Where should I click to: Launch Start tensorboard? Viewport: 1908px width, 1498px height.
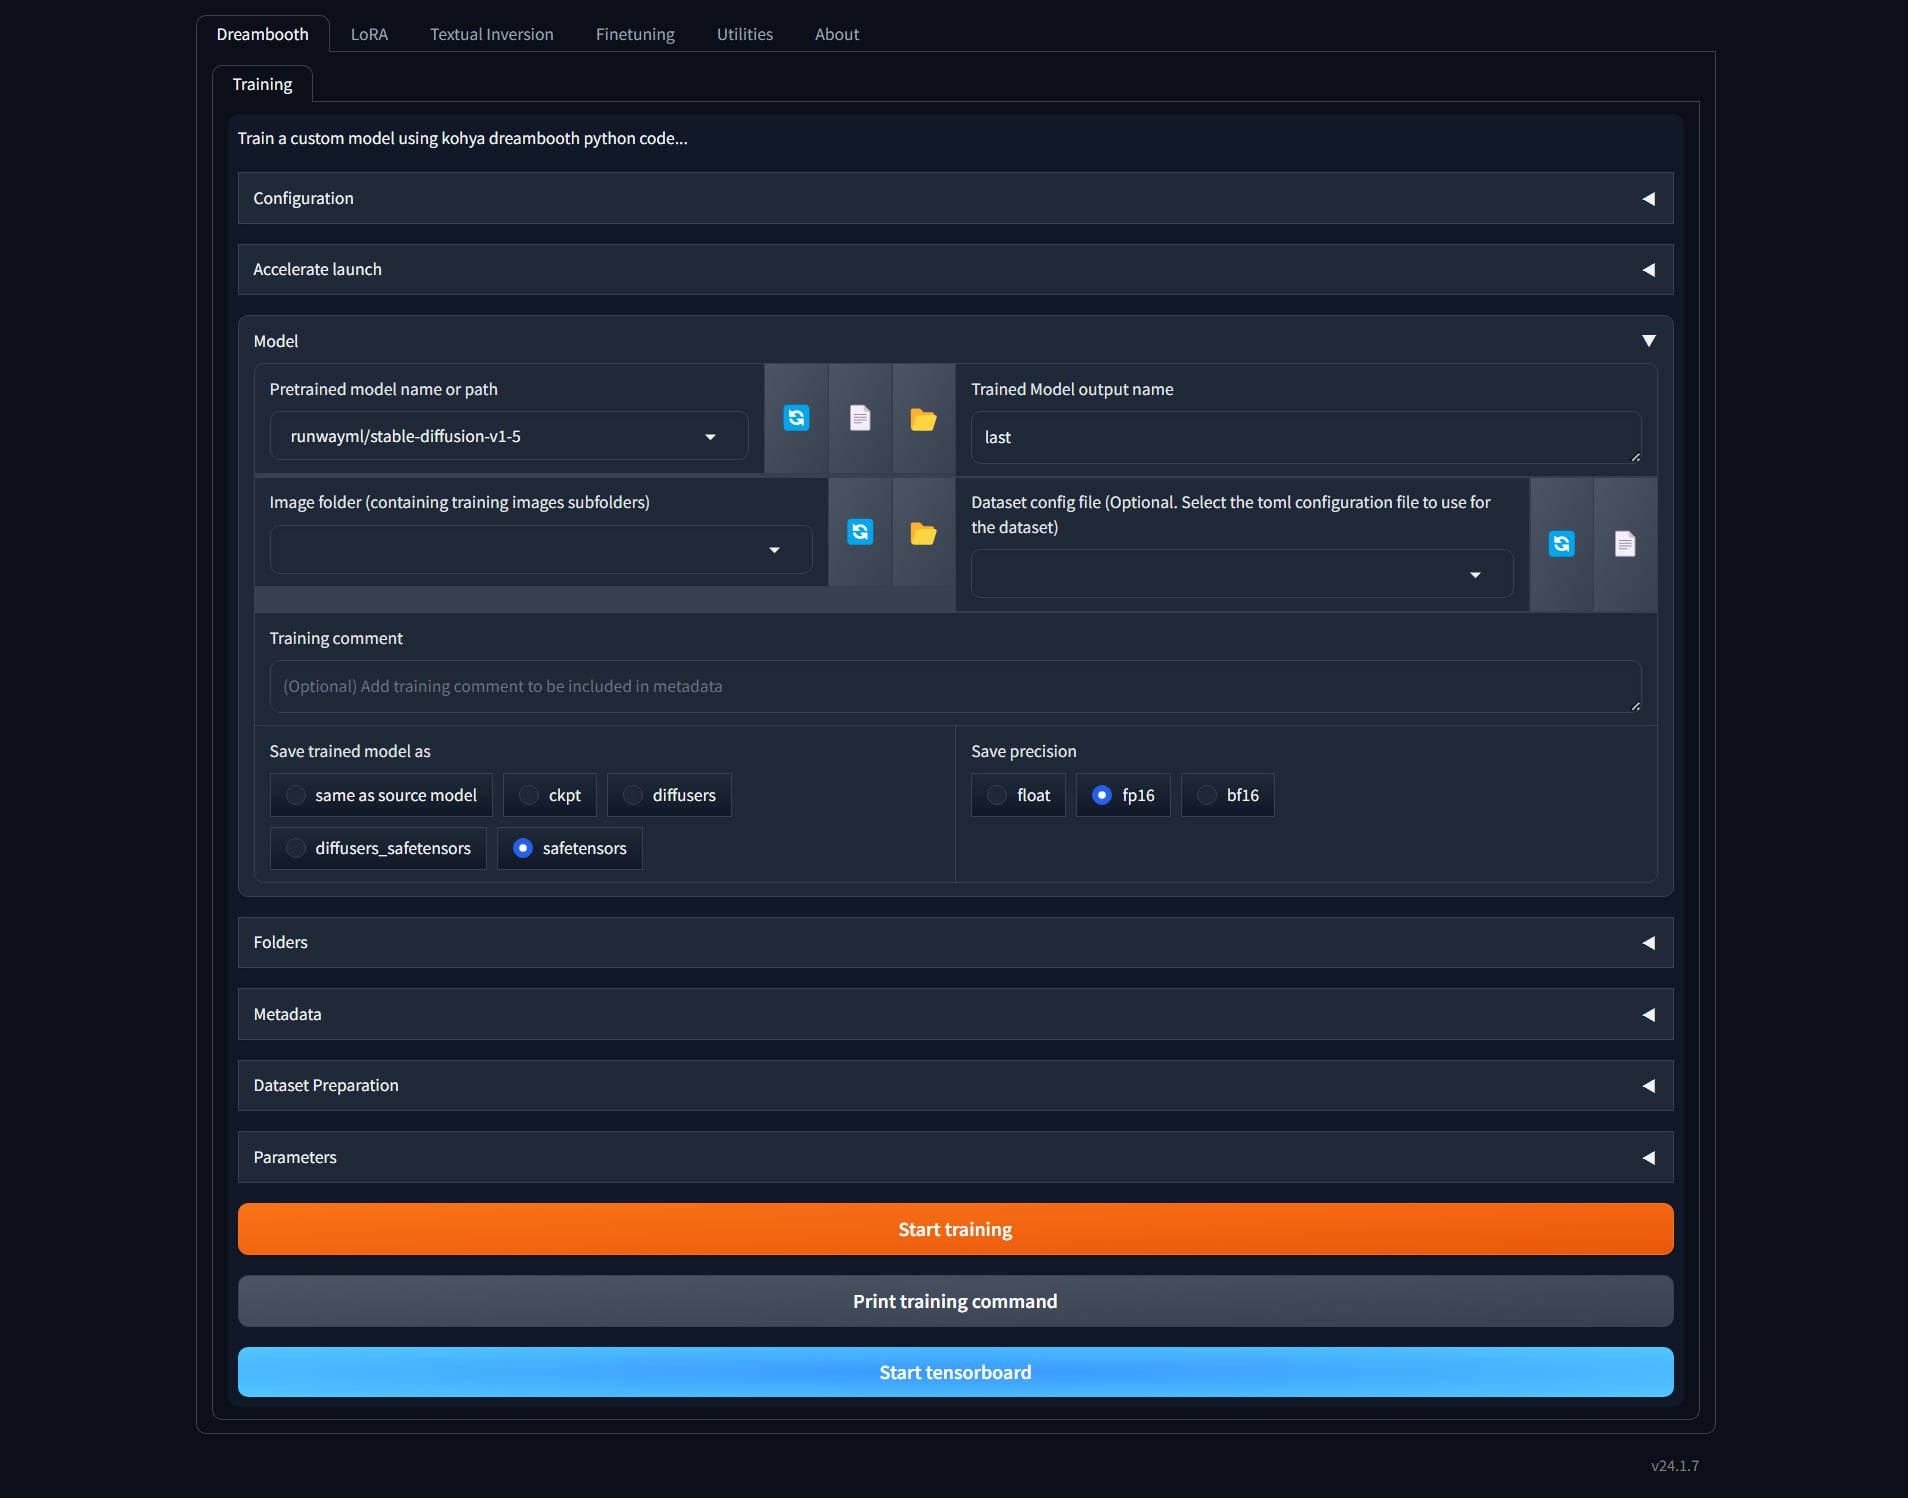[x=955, y=1372]
